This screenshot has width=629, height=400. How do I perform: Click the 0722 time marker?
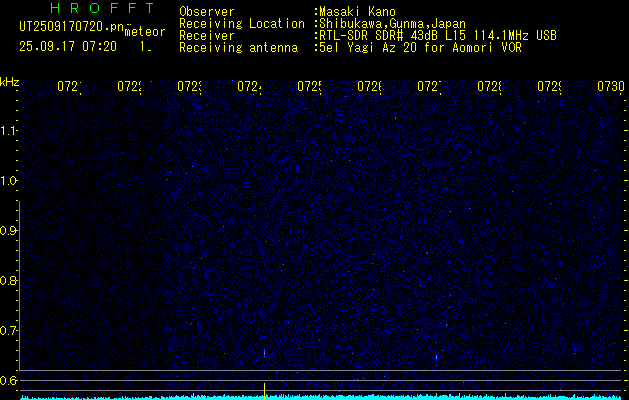coord(129,86)
